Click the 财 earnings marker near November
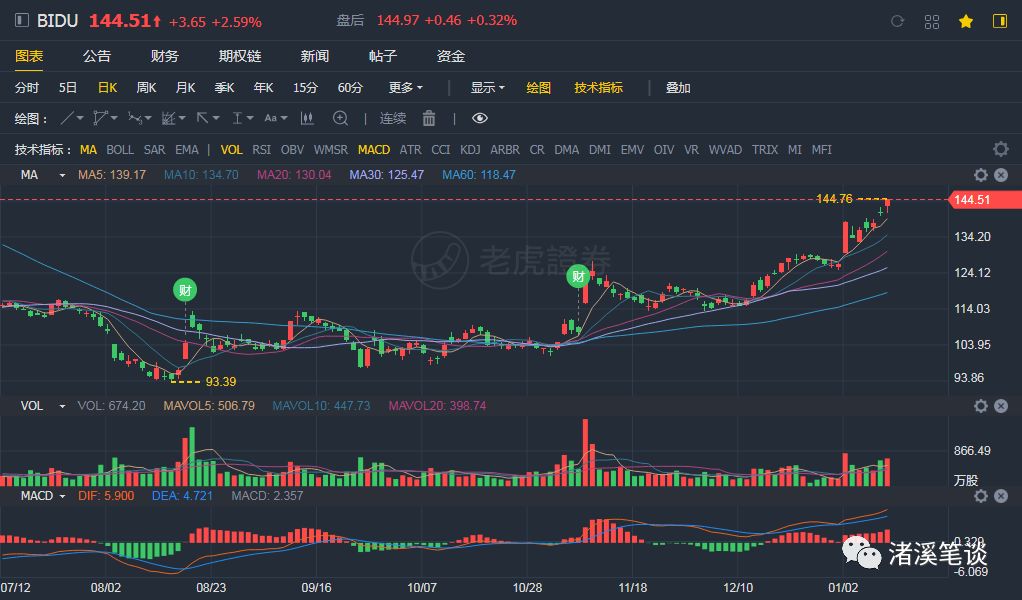Screen dimensions: 1022x600 578,277
